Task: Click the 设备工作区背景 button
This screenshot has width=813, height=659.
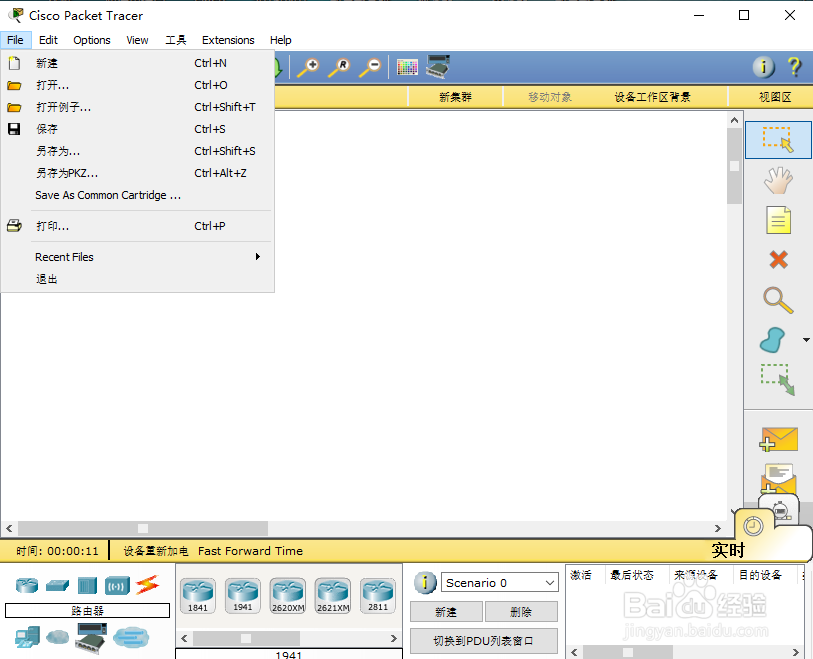Action: (652, 97)
